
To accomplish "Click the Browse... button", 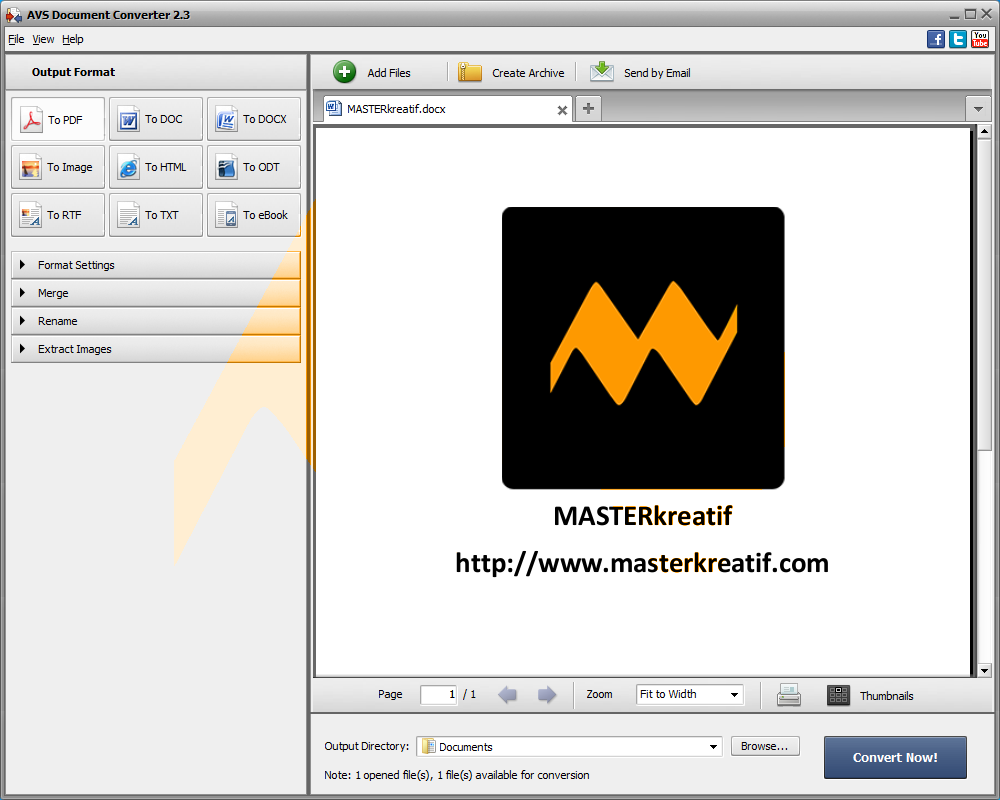I will point(765,746).
